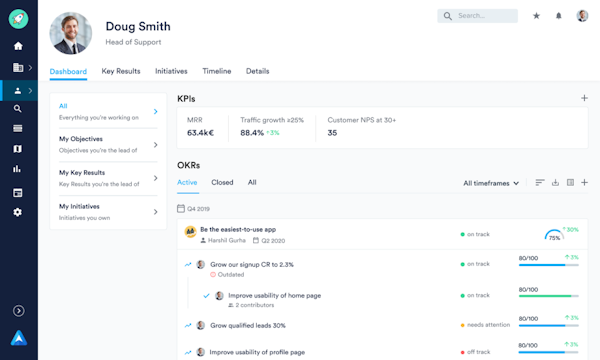This screenshot has height=360, width=600.
Task: Open My Initiatives chevron
Action: click(155, 212)
